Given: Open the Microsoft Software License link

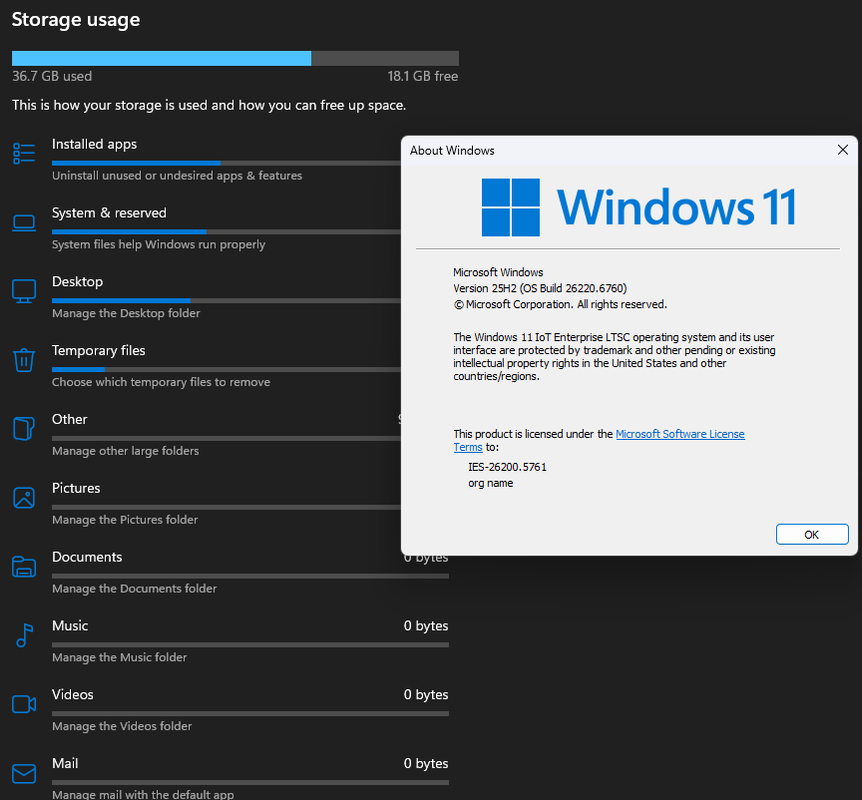Looking at the screenshot, I should coord(680,434).
